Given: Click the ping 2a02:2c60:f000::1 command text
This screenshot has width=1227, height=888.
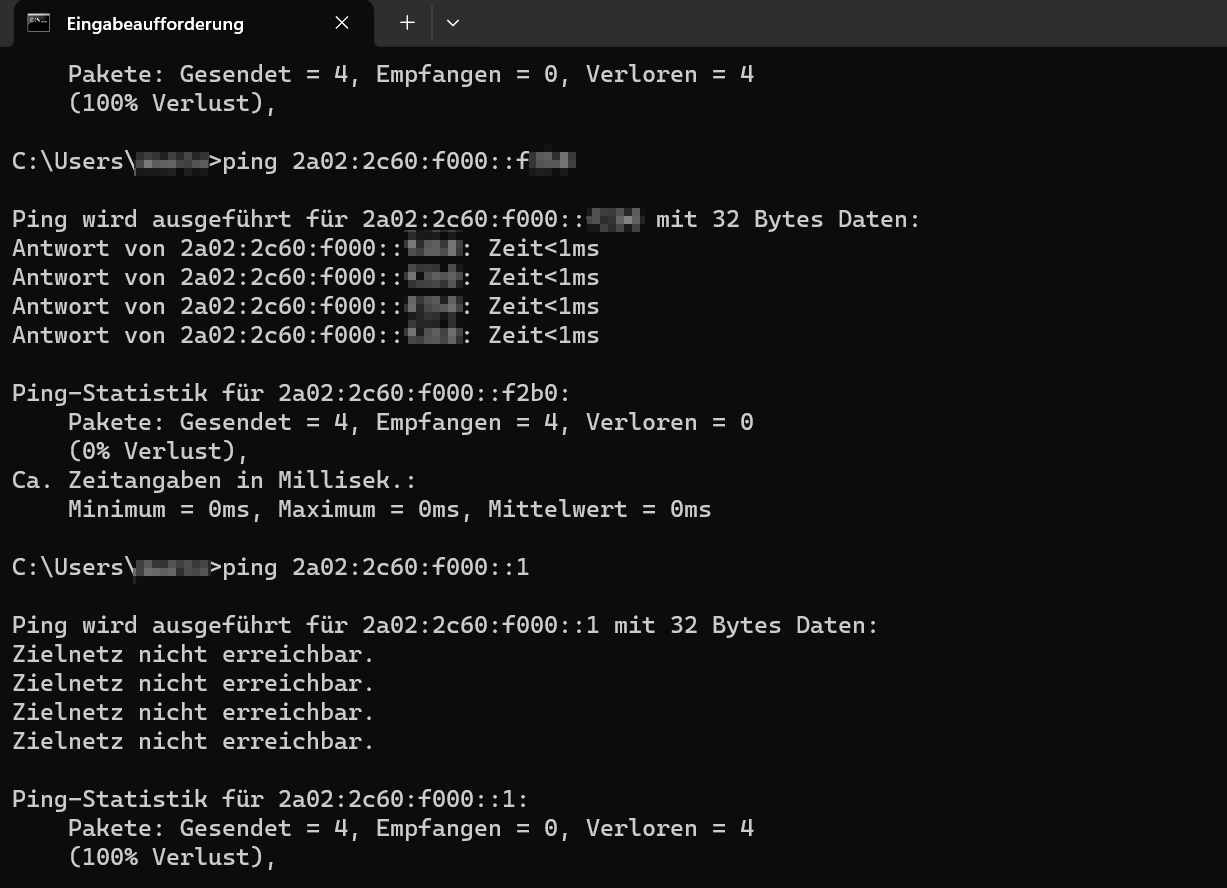Looking at the screenshot, I should tap(376, 567).
